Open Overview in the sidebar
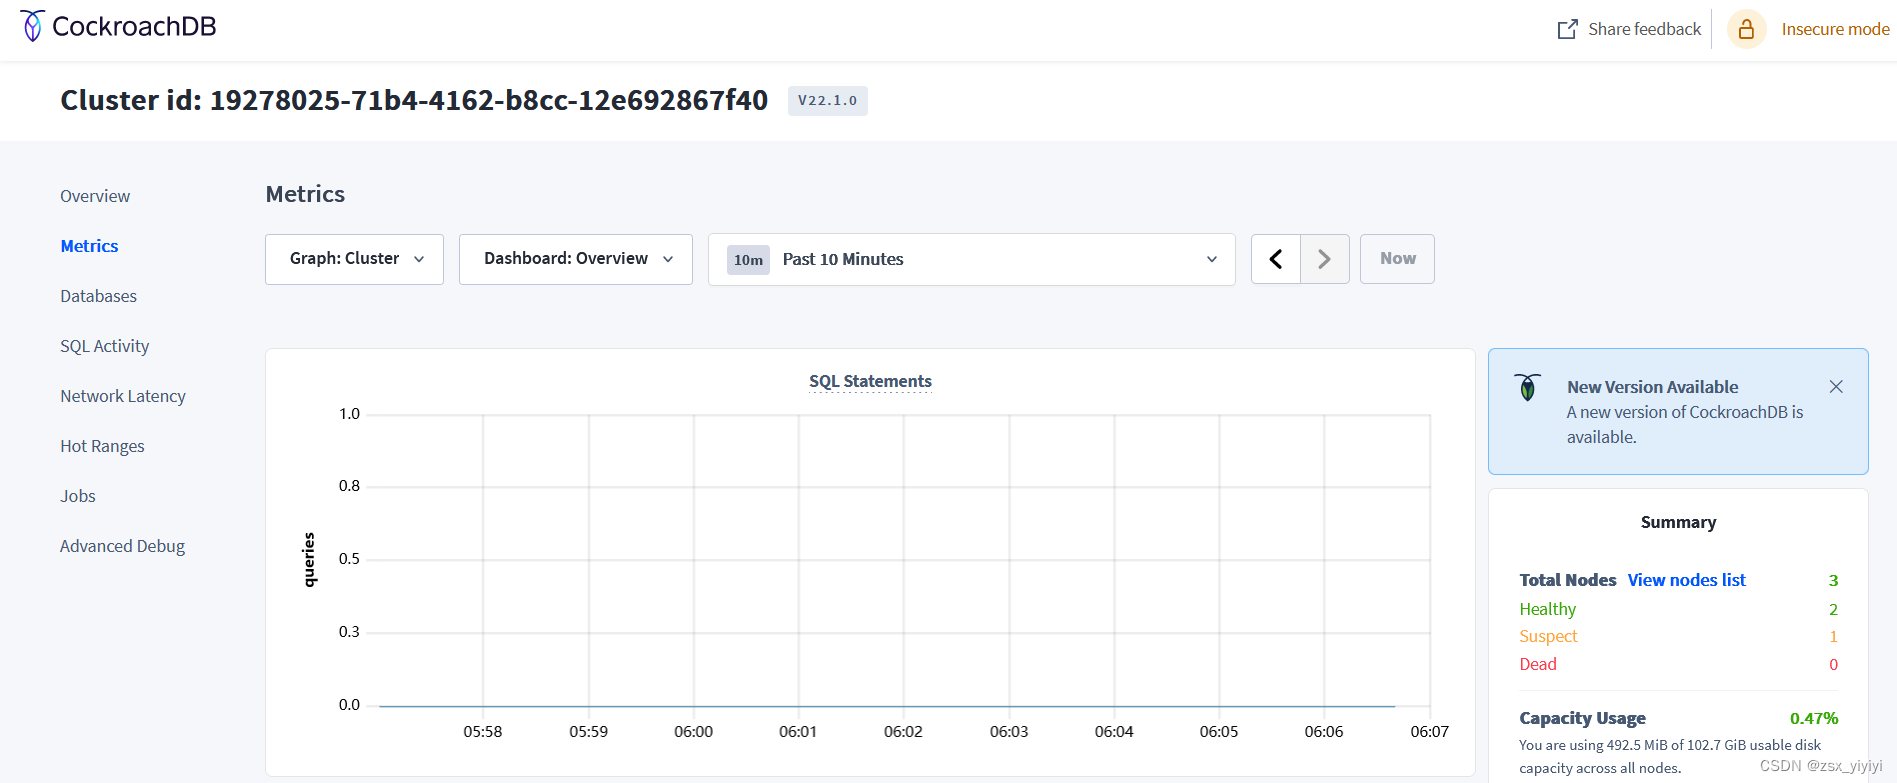This screenshot has height=783, width=1897. tap(95, 196)
